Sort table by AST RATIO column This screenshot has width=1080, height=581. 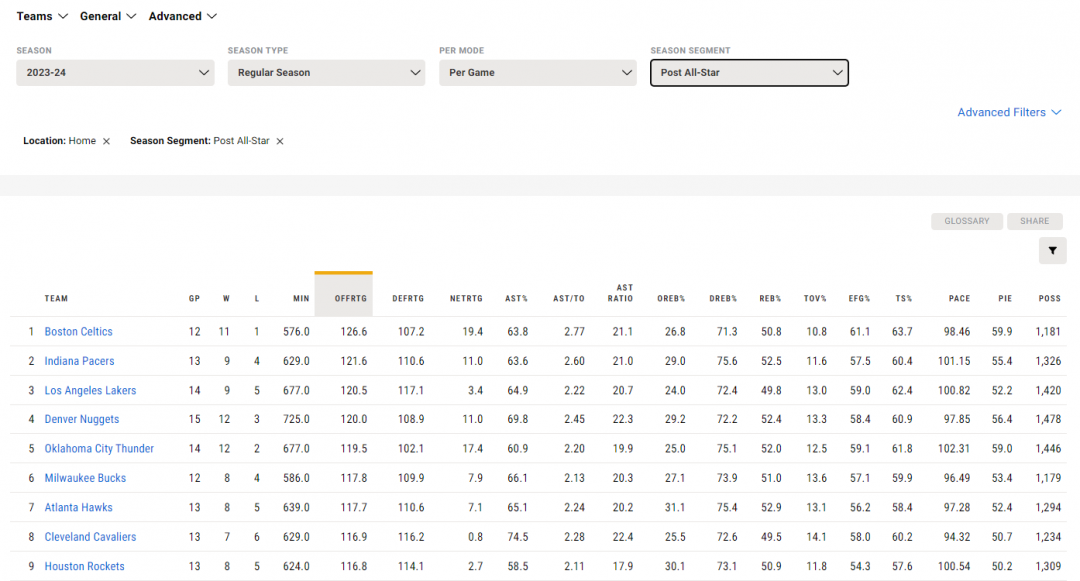621,293
